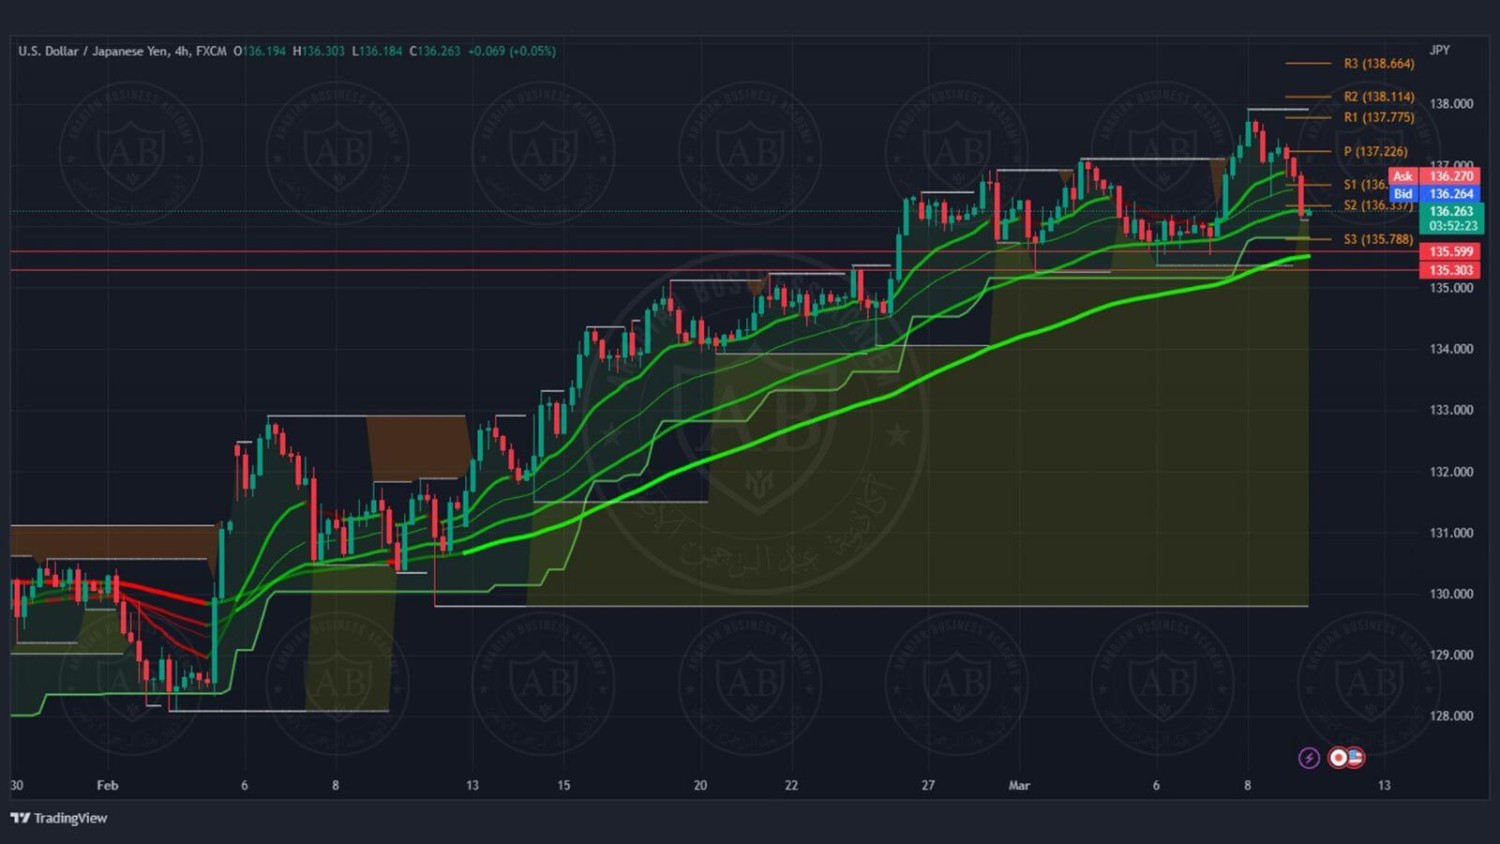Click the S2 (136.337) pivot label
This screenshot has height=844, width=1500.
click(x=1378, y=206)
